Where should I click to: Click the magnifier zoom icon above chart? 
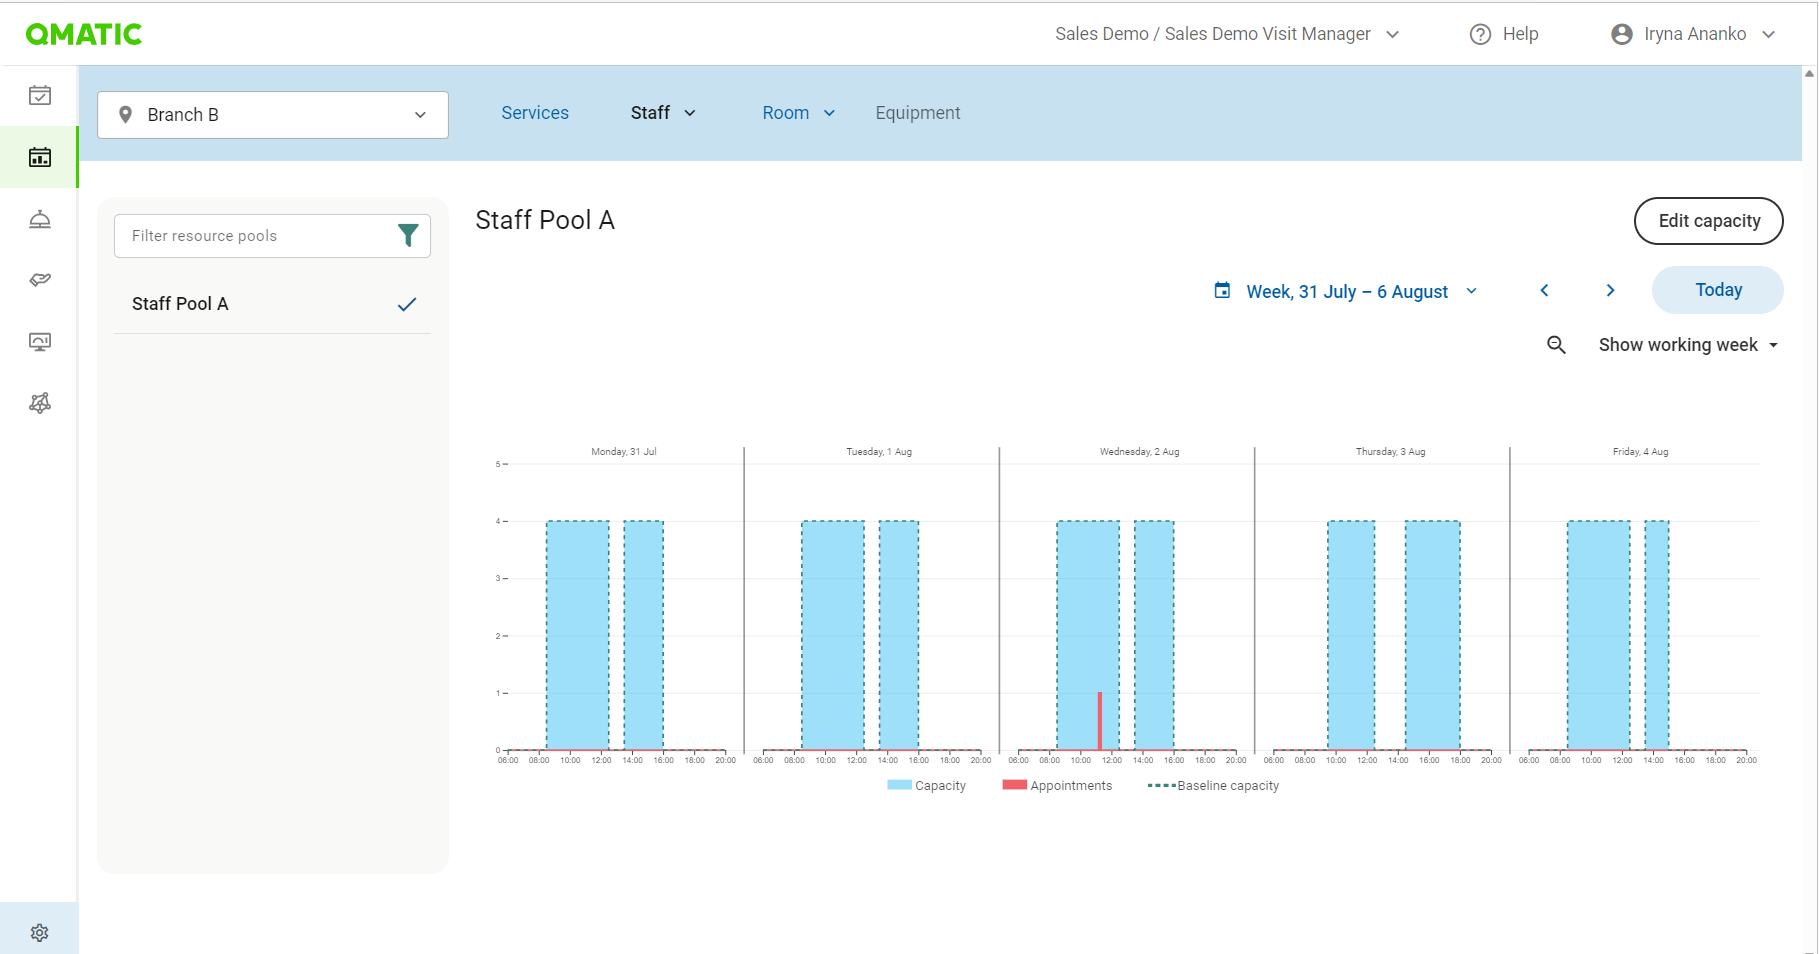pyautogui.click(x=1556, y=345)
